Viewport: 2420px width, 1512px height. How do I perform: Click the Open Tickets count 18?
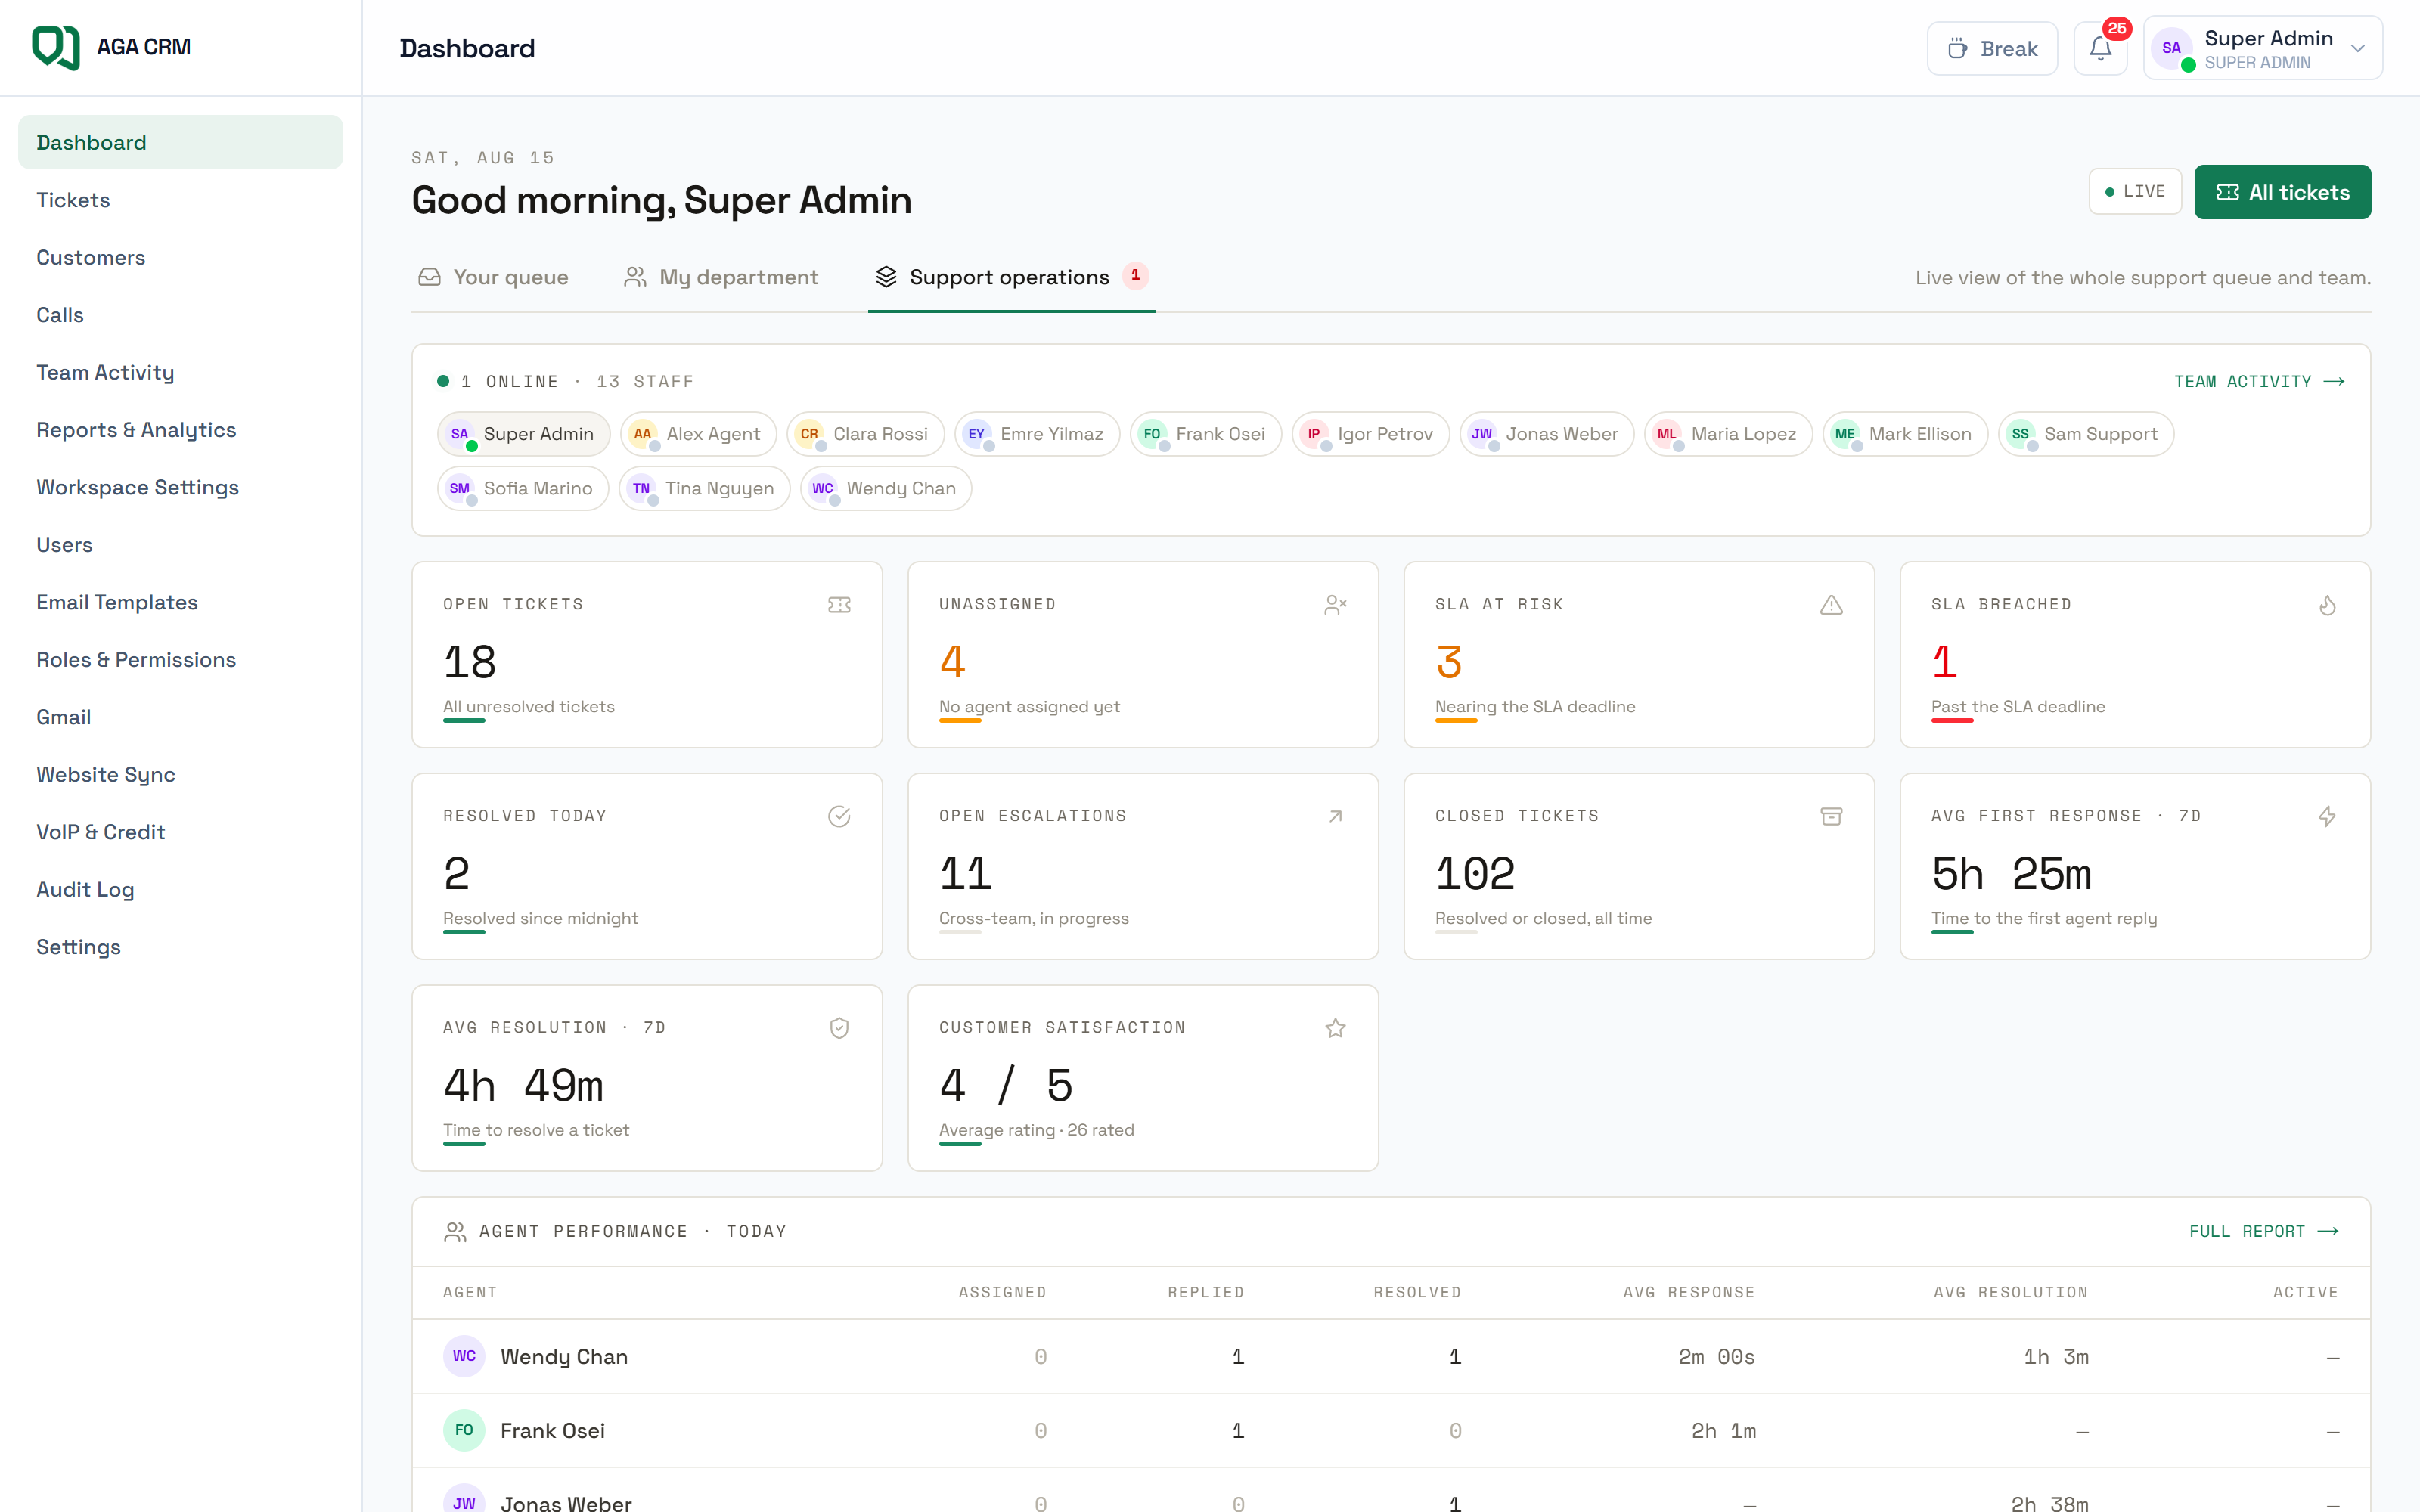click(x=470, y=662)
